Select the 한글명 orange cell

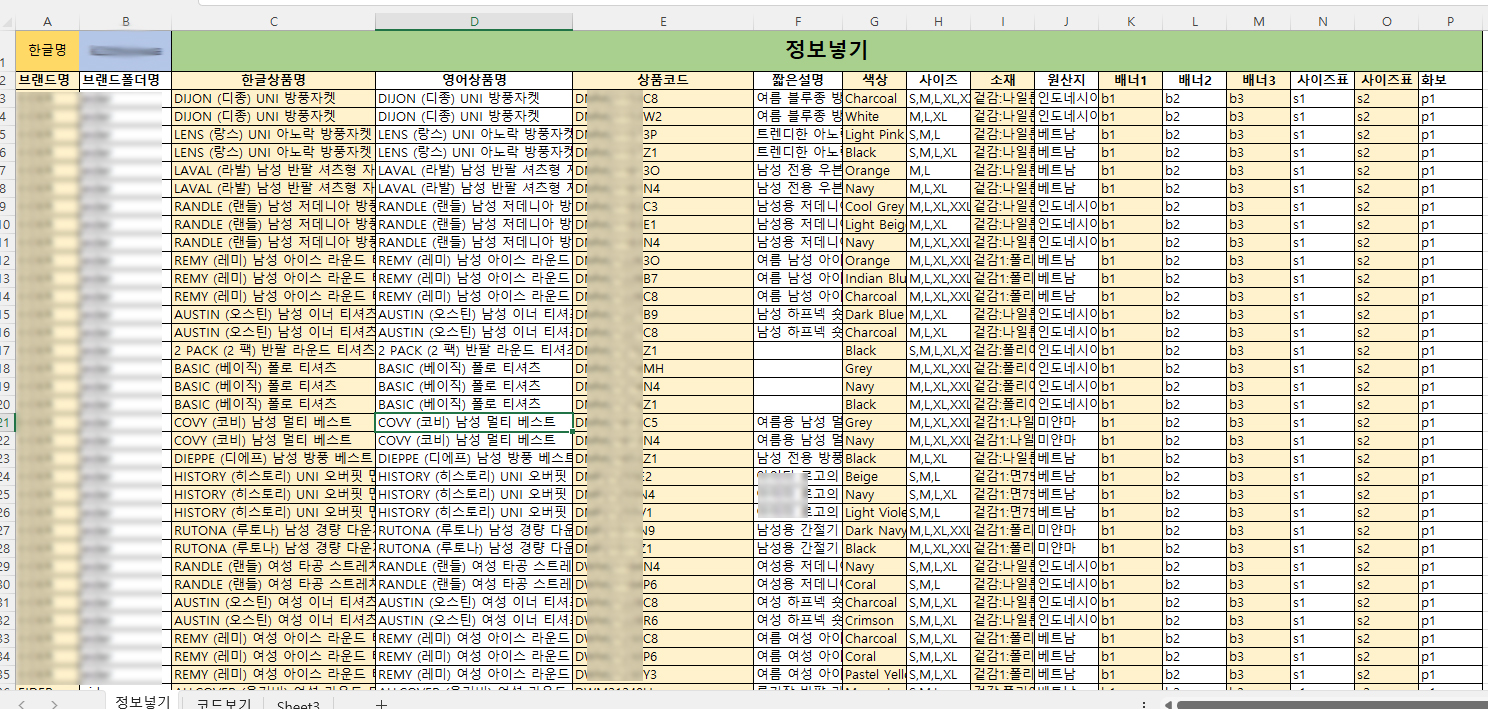point(47,50)
